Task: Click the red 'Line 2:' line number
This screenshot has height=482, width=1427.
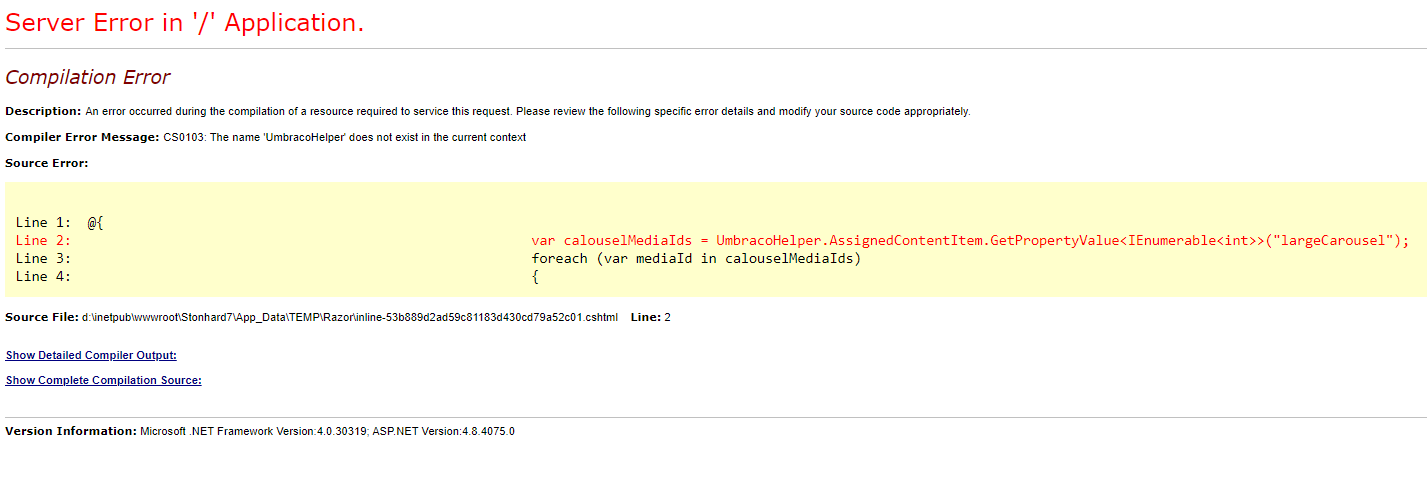Action: tap(43, 241)
